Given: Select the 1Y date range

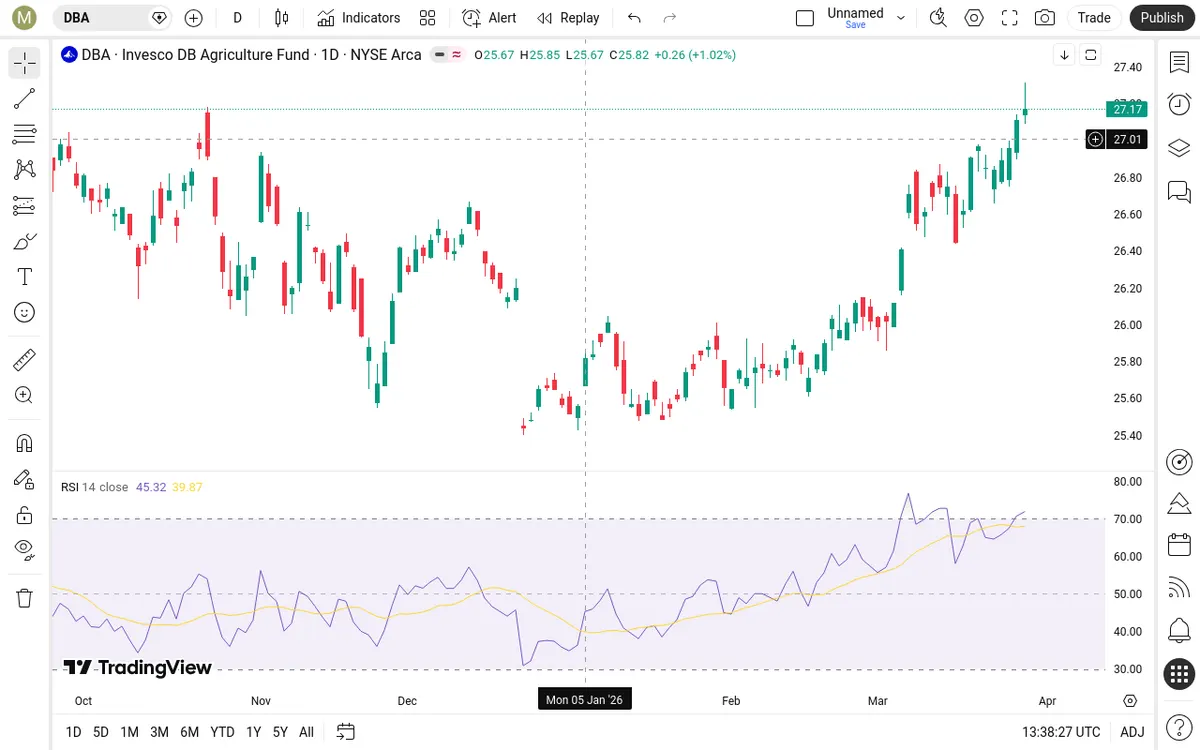Looking at the screenshot, I should point(253,732).
